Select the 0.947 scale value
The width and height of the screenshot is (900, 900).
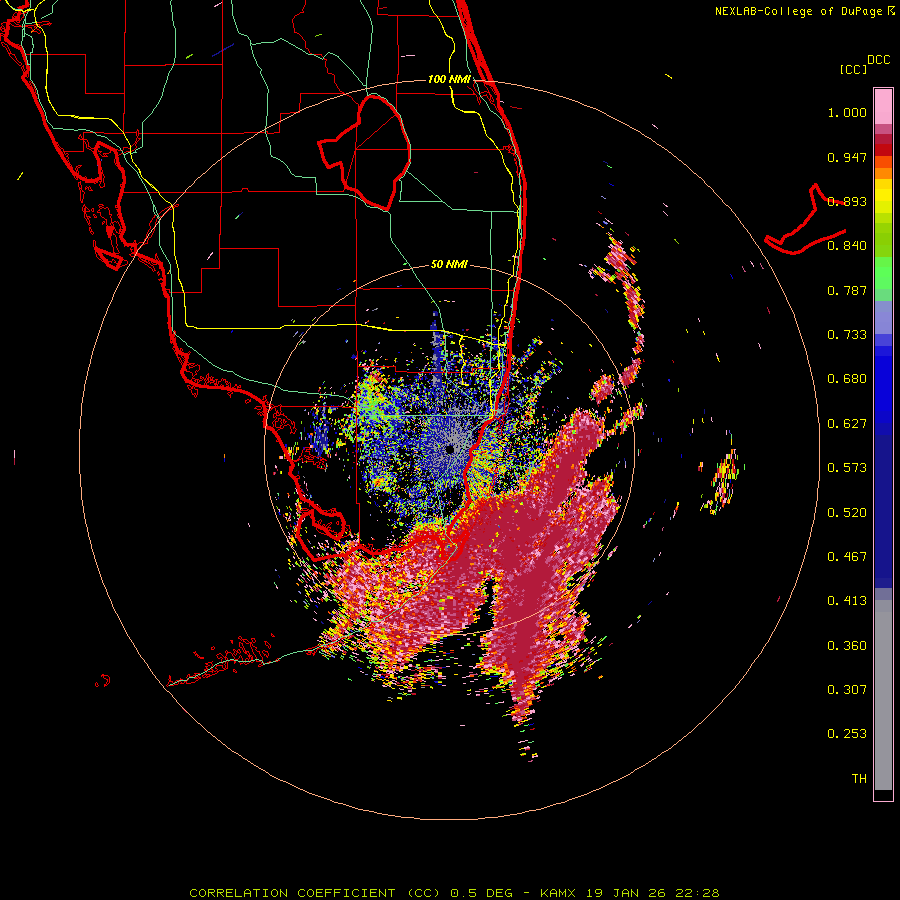pos(847,157)
